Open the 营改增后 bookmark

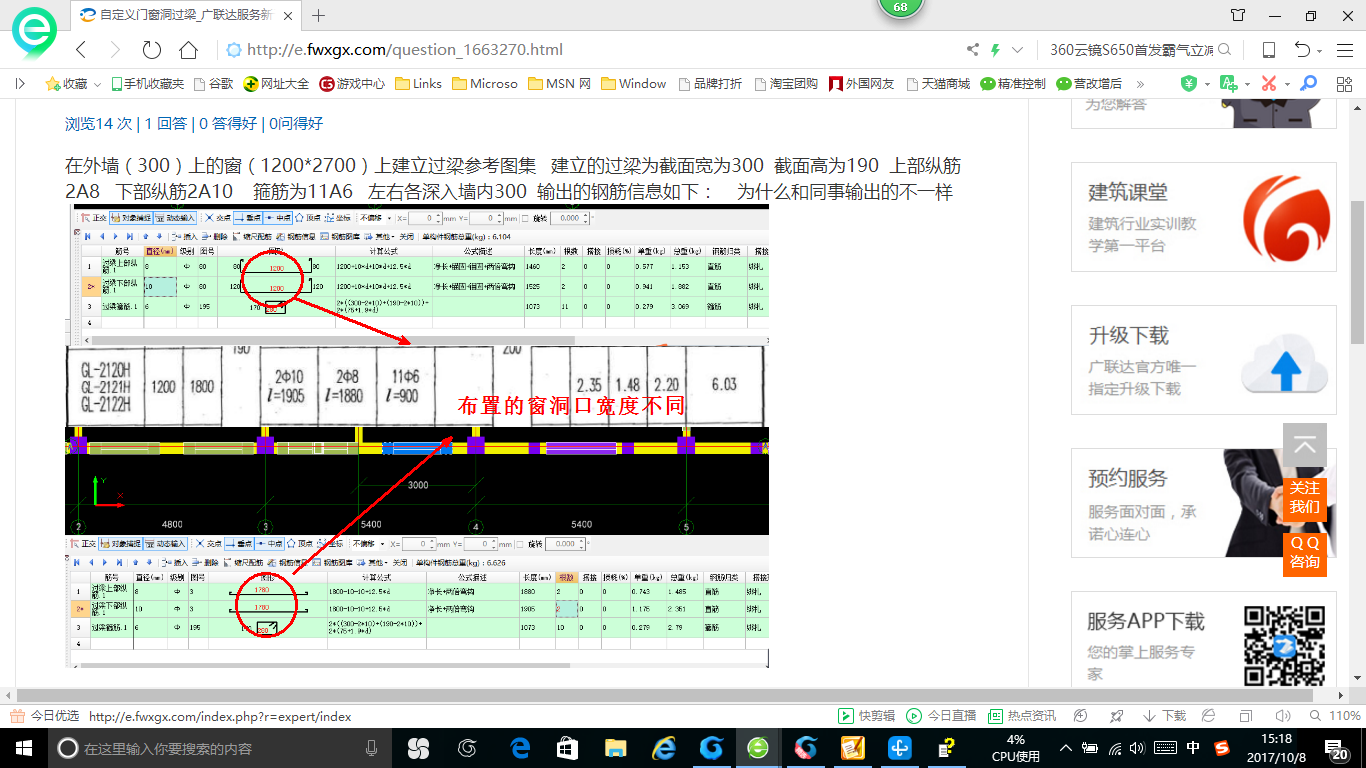pyautogui.click(x=1089, y=84)
